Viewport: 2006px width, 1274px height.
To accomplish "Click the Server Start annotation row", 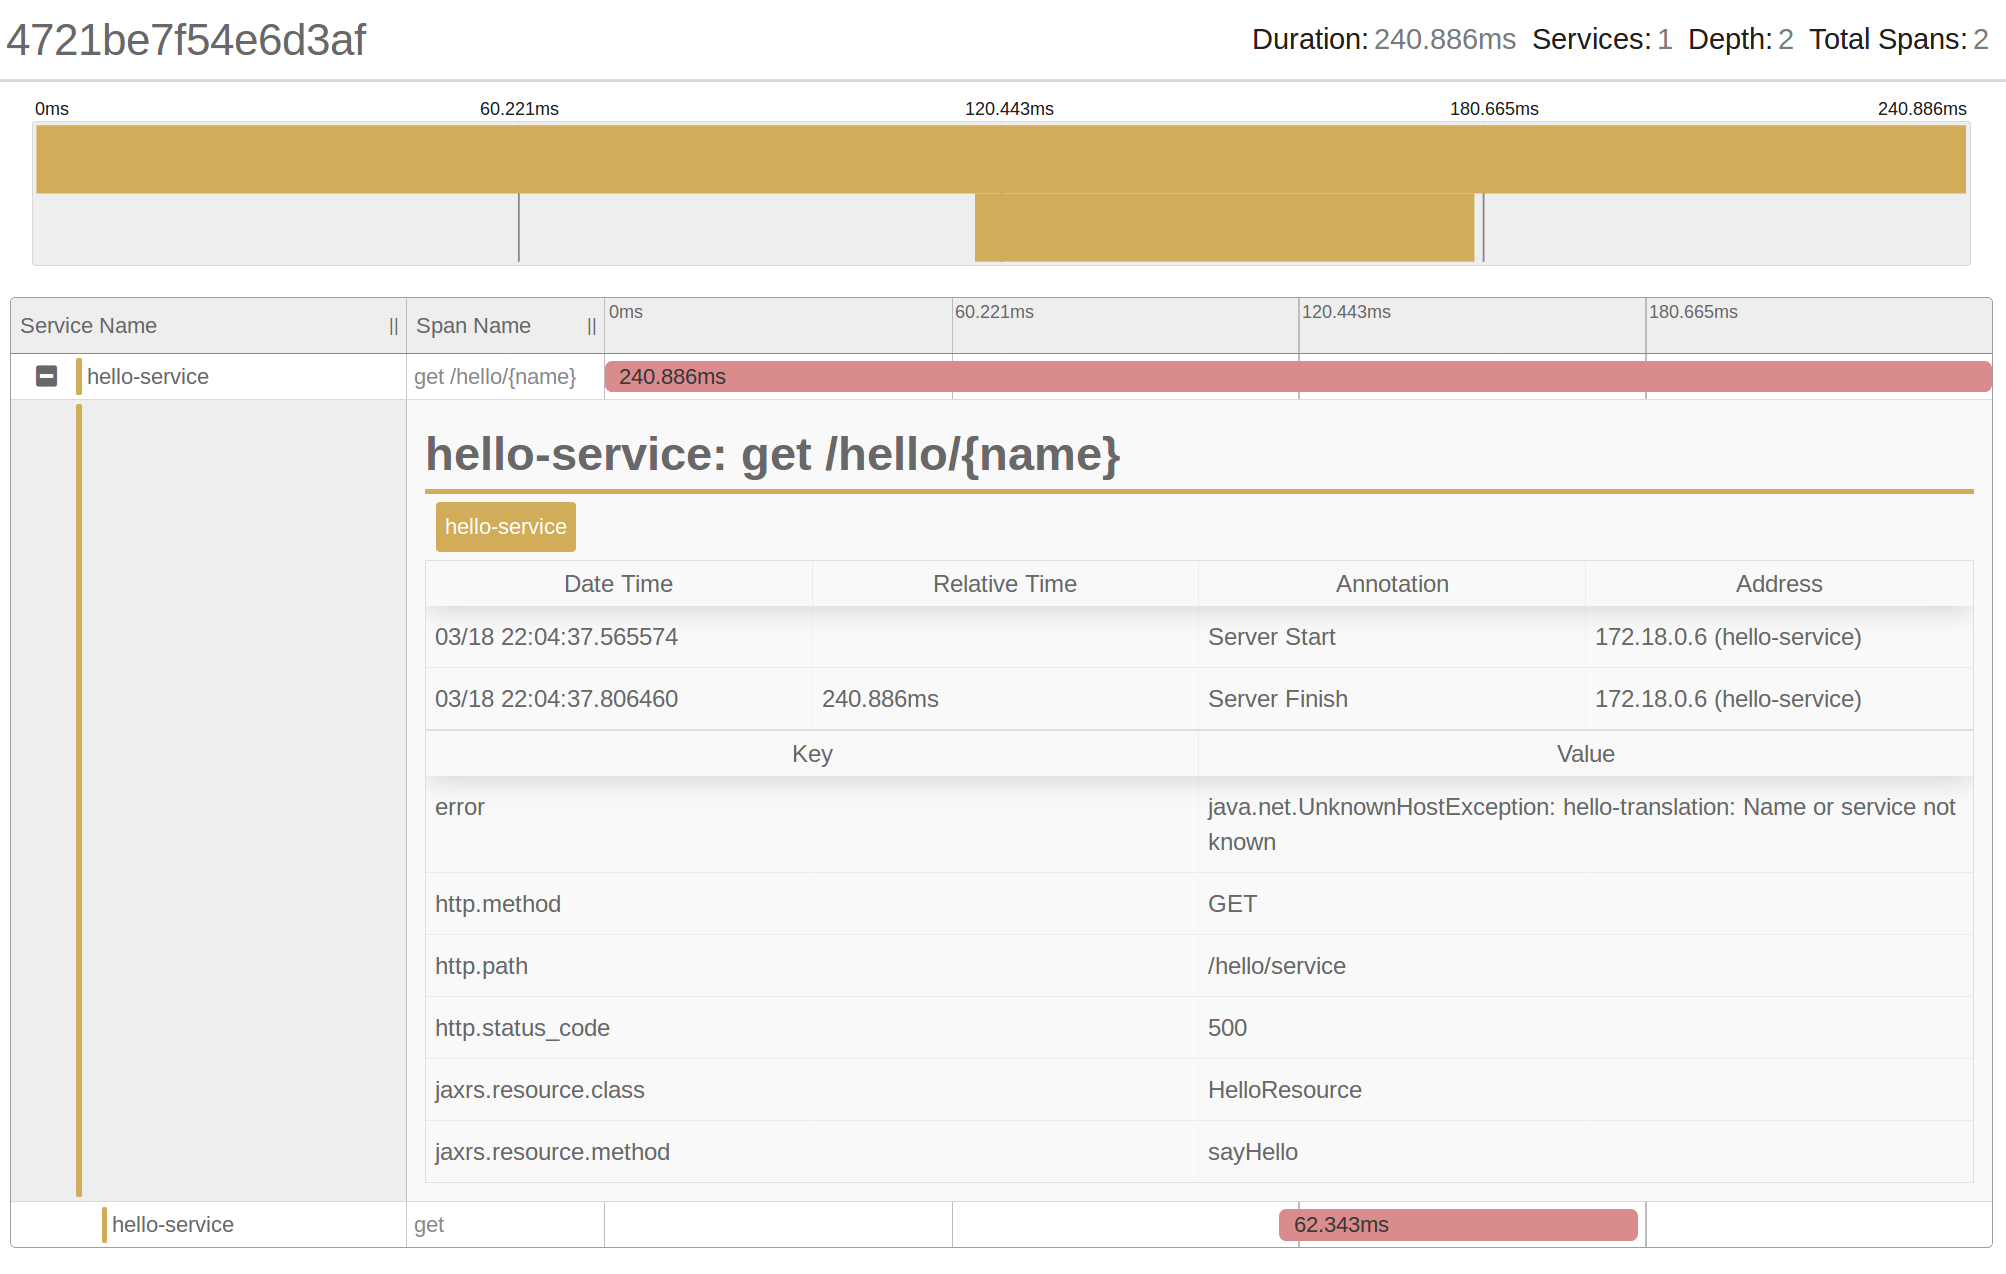I will coord(1271,637).
